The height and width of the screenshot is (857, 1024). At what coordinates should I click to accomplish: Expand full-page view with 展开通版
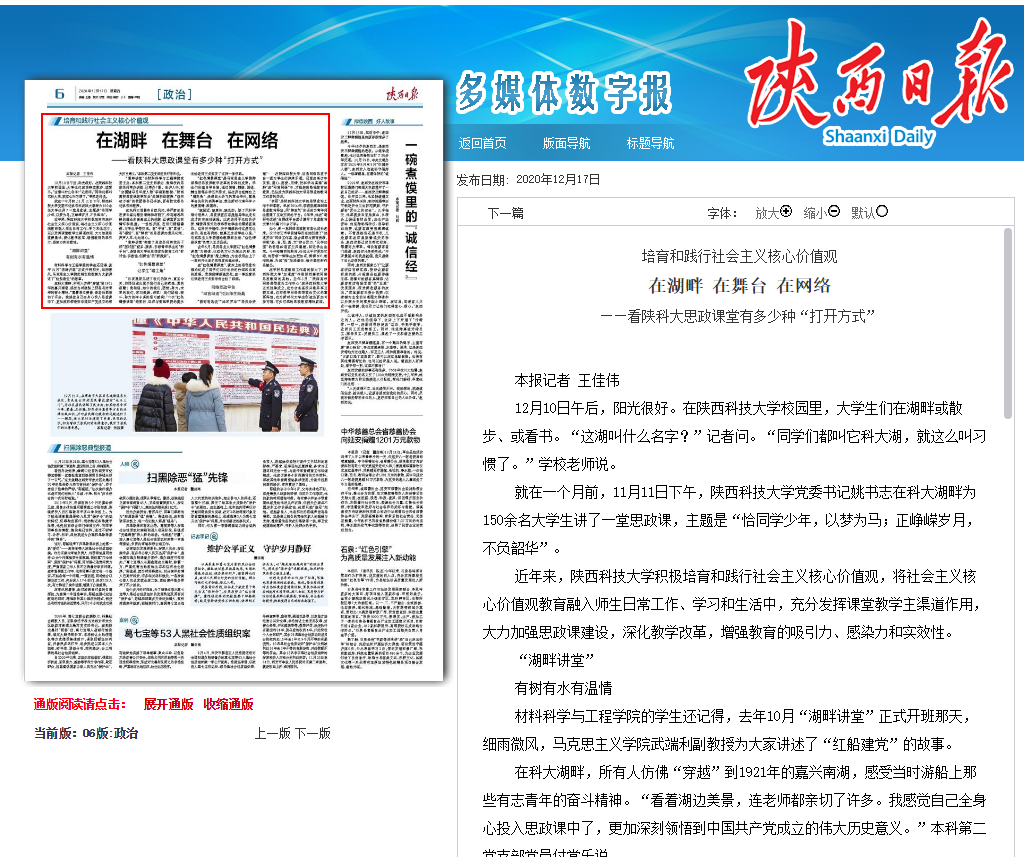point(168,704)
